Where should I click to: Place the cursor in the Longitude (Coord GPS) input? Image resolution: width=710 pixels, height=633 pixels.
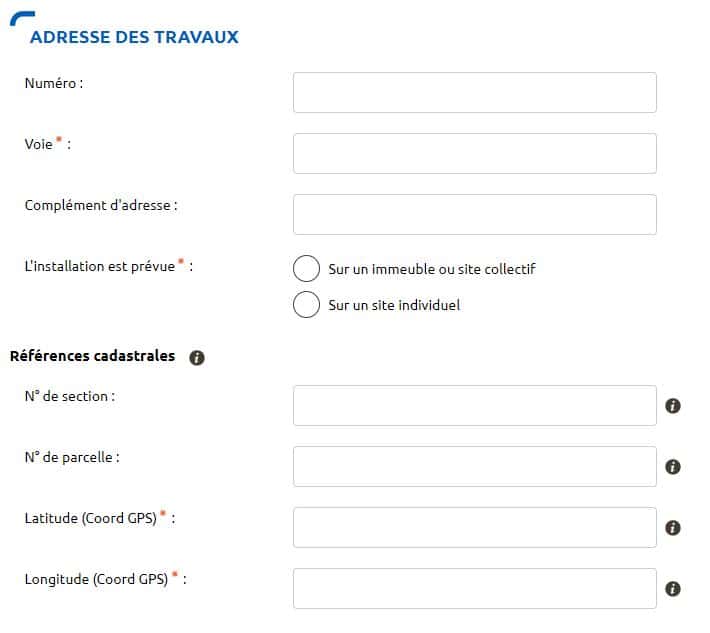click(474, 588)
